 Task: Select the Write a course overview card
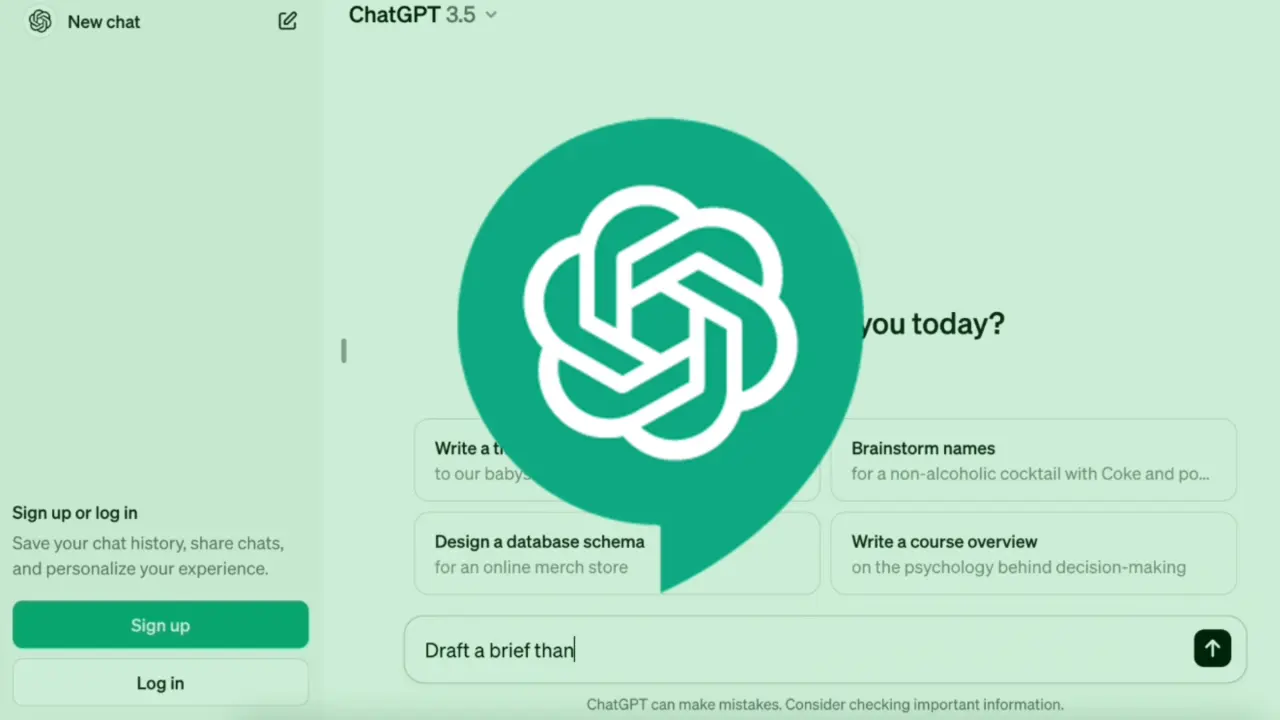1033,554
